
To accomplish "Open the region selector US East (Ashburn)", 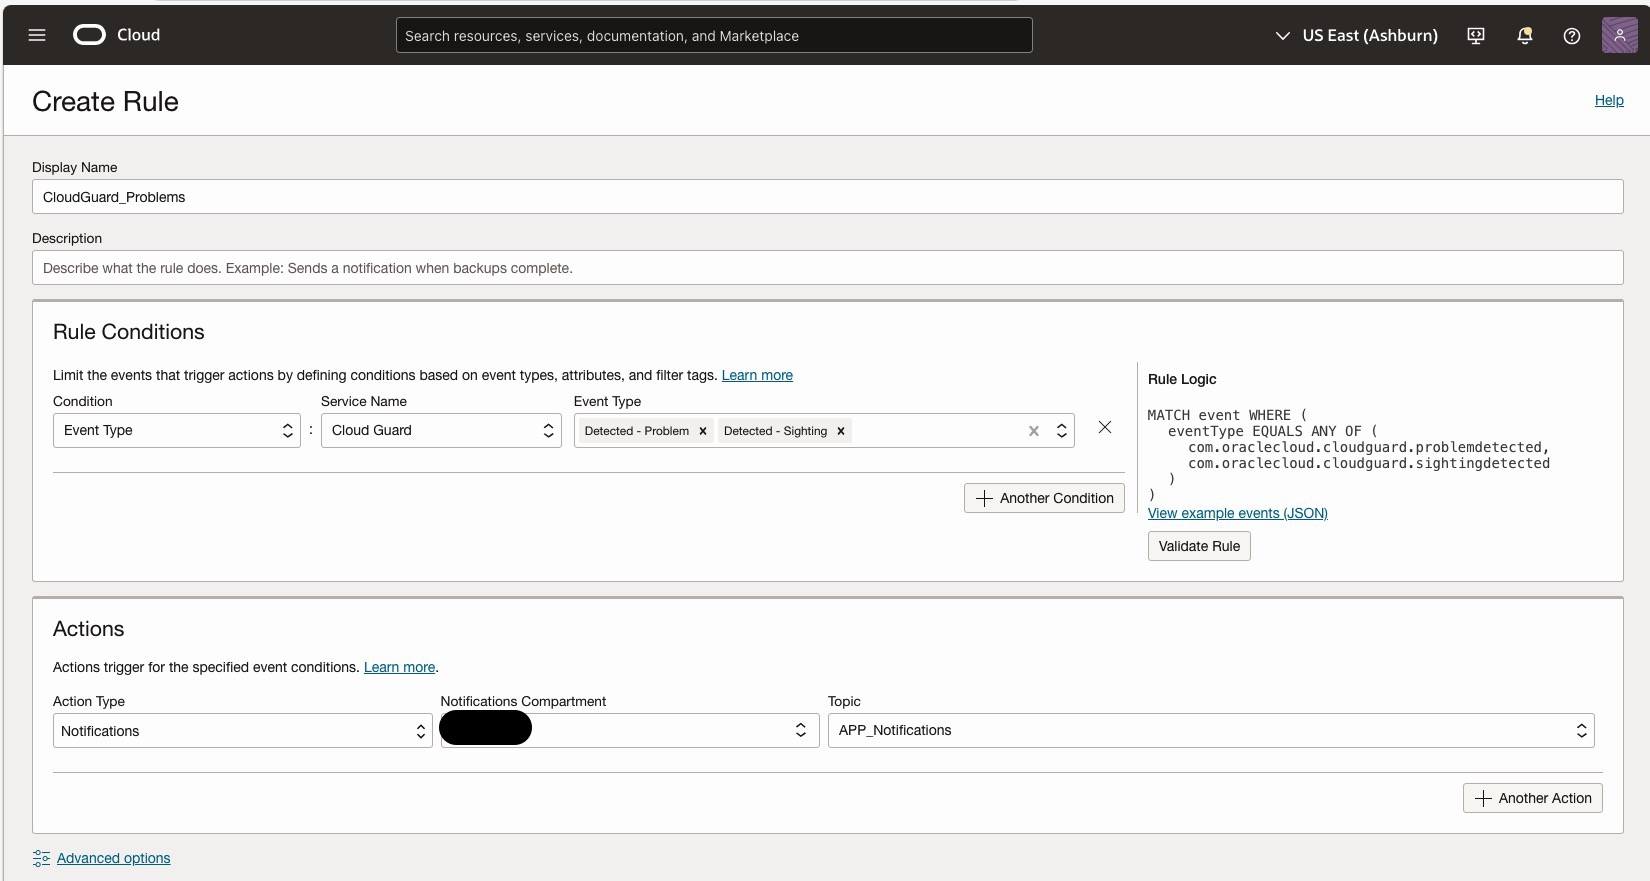I will (x=1357, y=35).
